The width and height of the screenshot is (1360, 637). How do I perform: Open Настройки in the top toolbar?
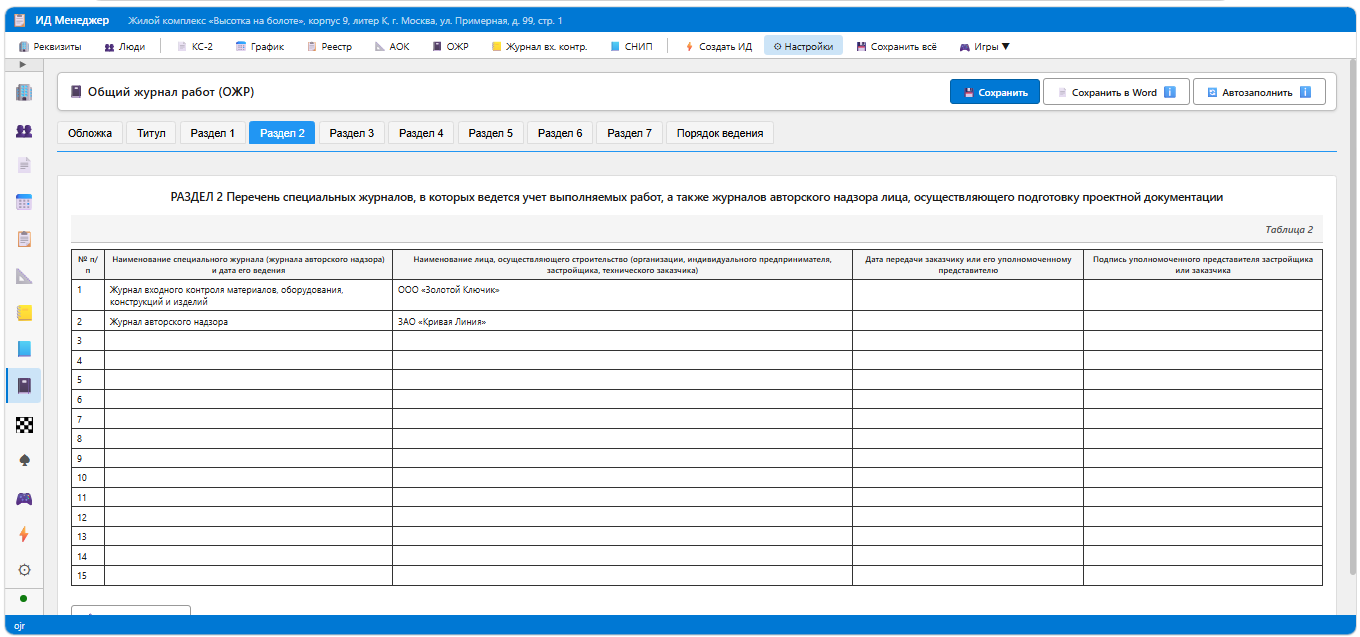[x=803, y=46]
